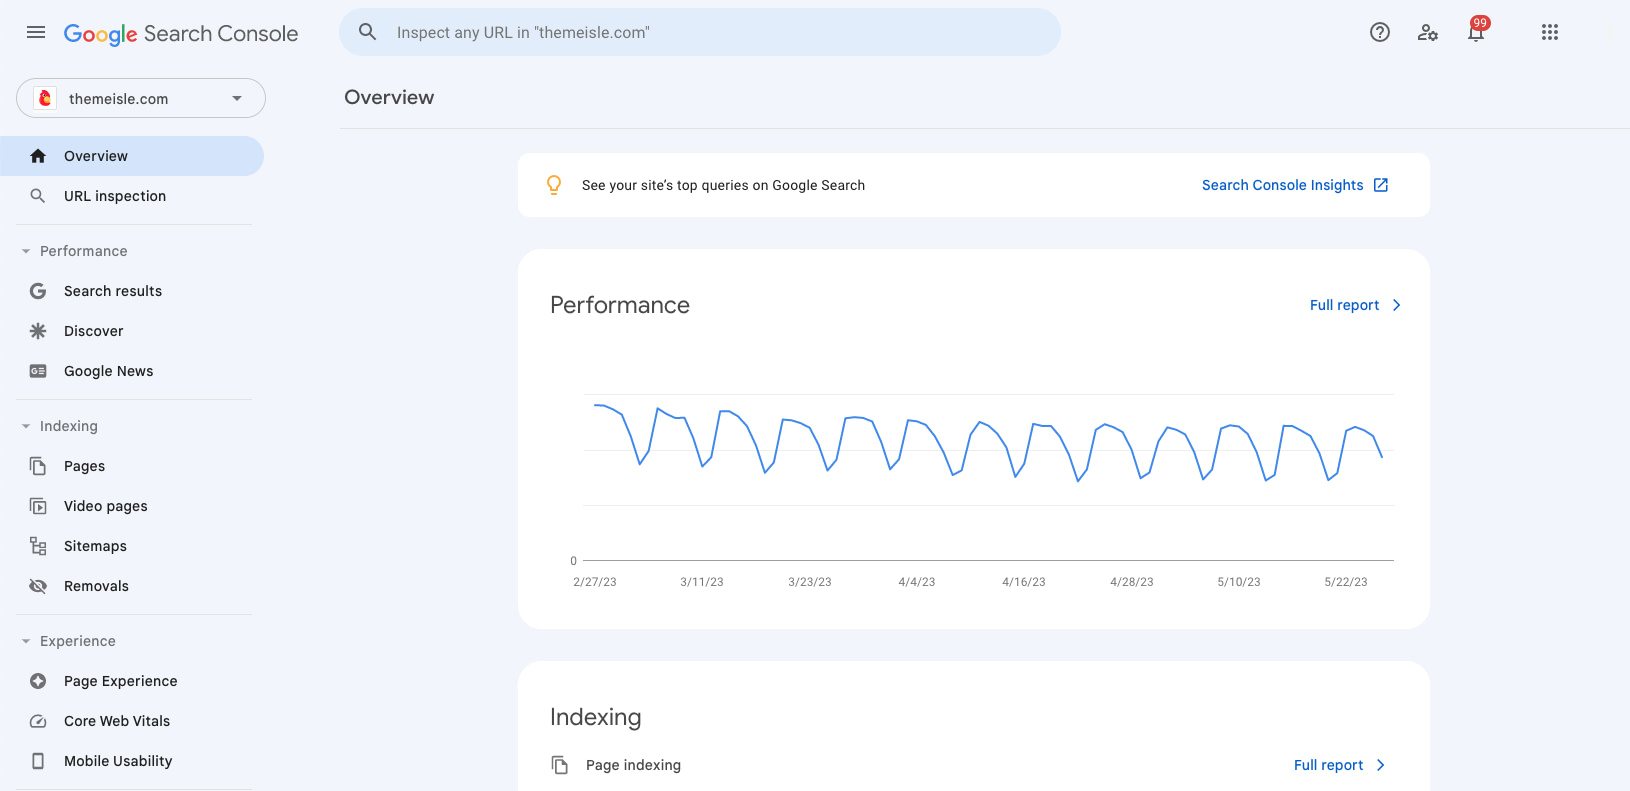
Task: Click the URL inspection magnifier icon
Action: pyautogui.click(x=38, y=196)
